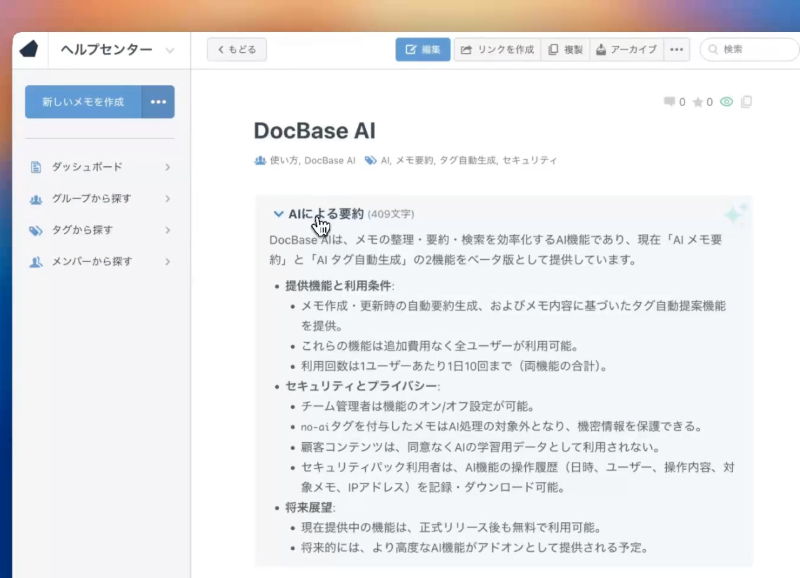Click the ダッシュボード document icon
Image resolution: width=800 pixels, height=578 pixels.
pyautogui.click(x=36, y=167)
